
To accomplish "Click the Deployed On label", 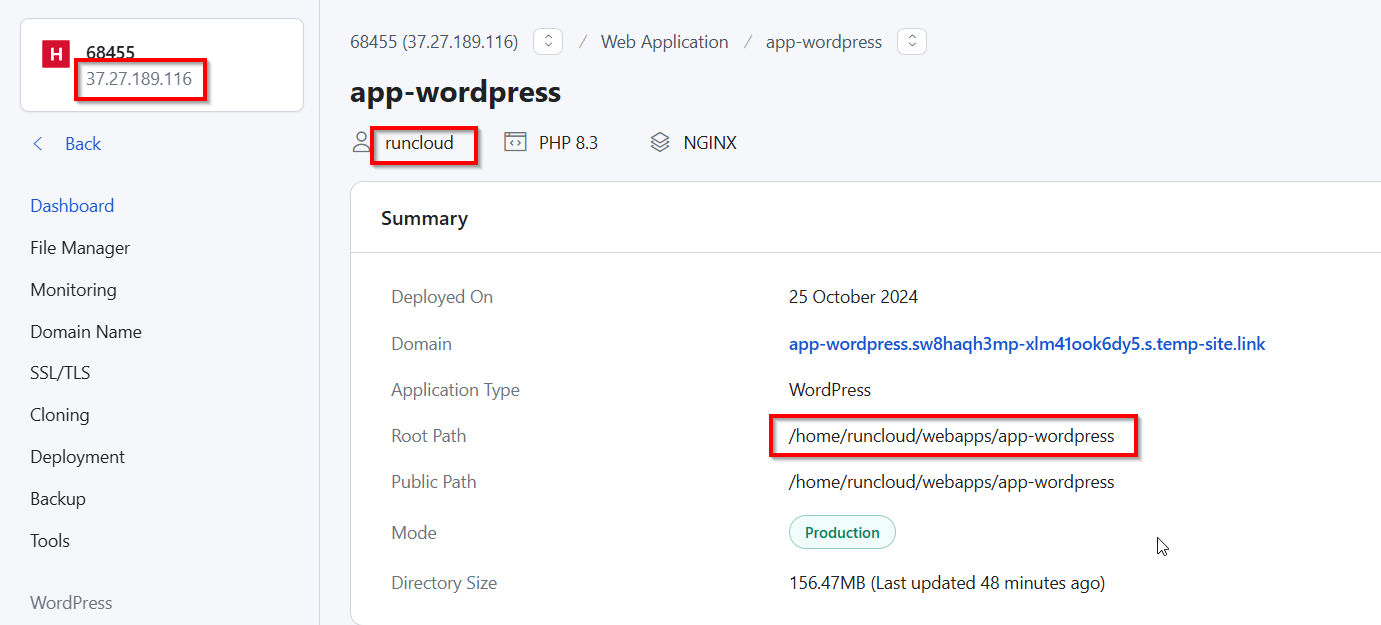I will pyautogui.click(x=442, y=297).
